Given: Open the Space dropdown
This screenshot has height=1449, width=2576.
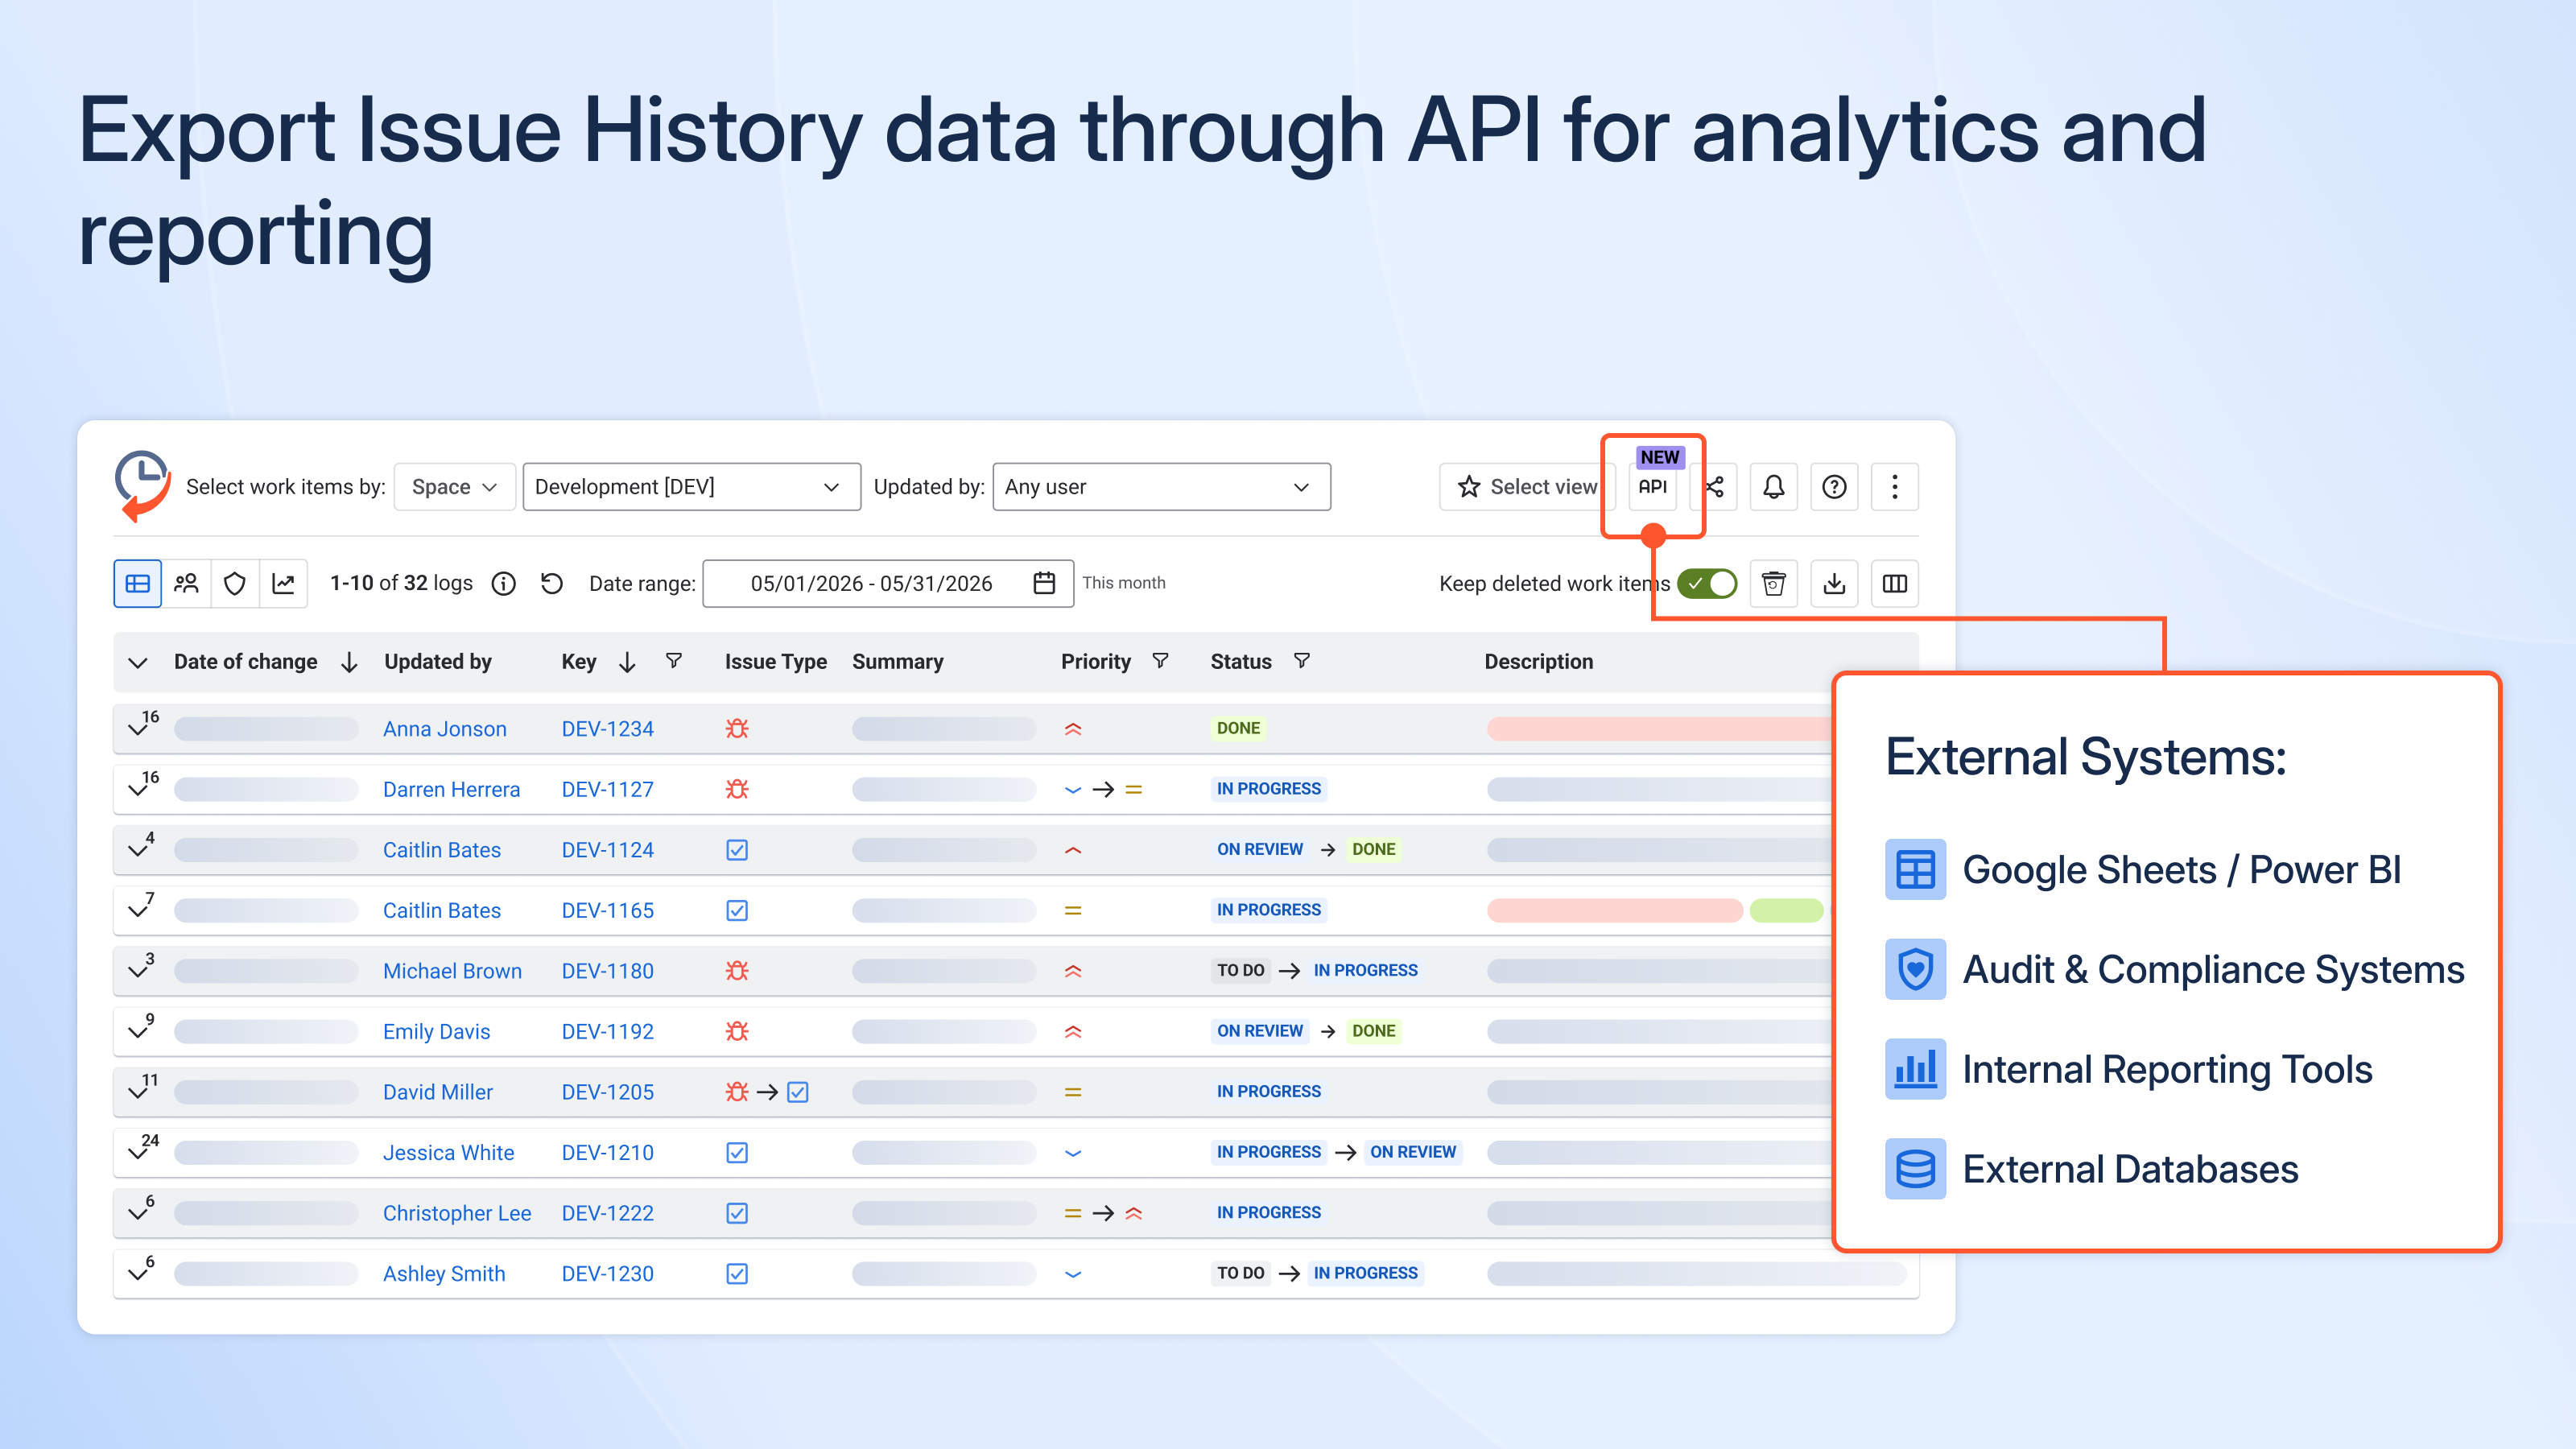Looking at the screenshot, I should tap(455, 486).
